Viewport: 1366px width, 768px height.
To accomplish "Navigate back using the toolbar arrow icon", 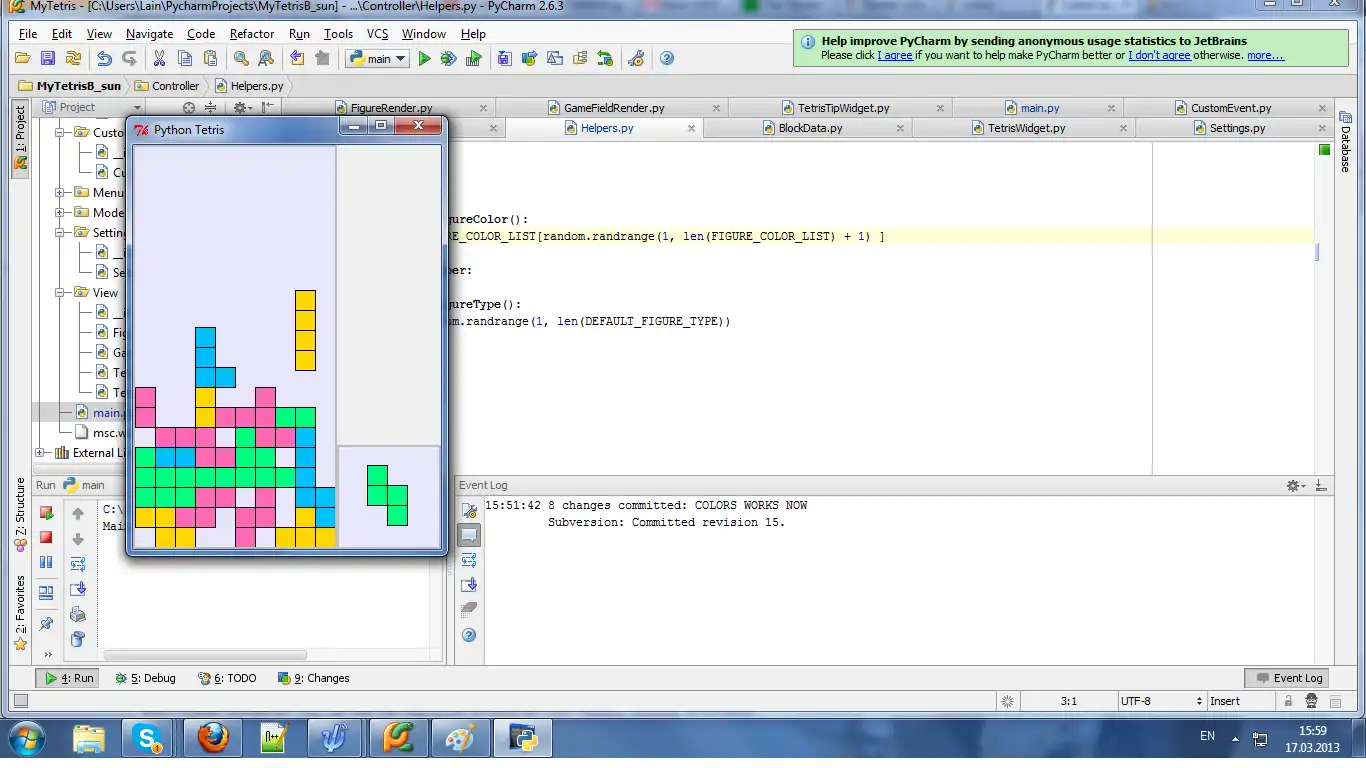I will 297,59.
